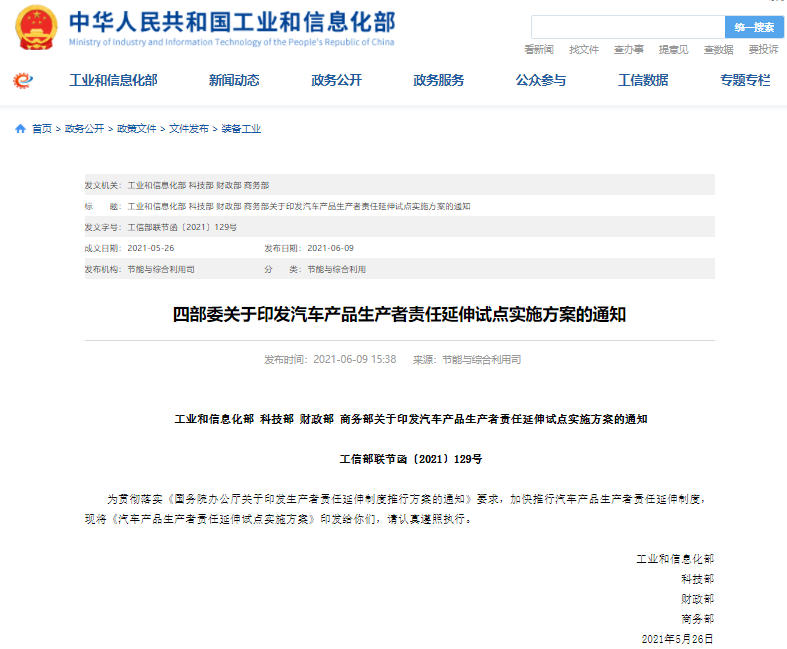Select 公众参与 in navigation bar
Image resolution: width=787 pixels, height=649 pixels.
(540, 81)
